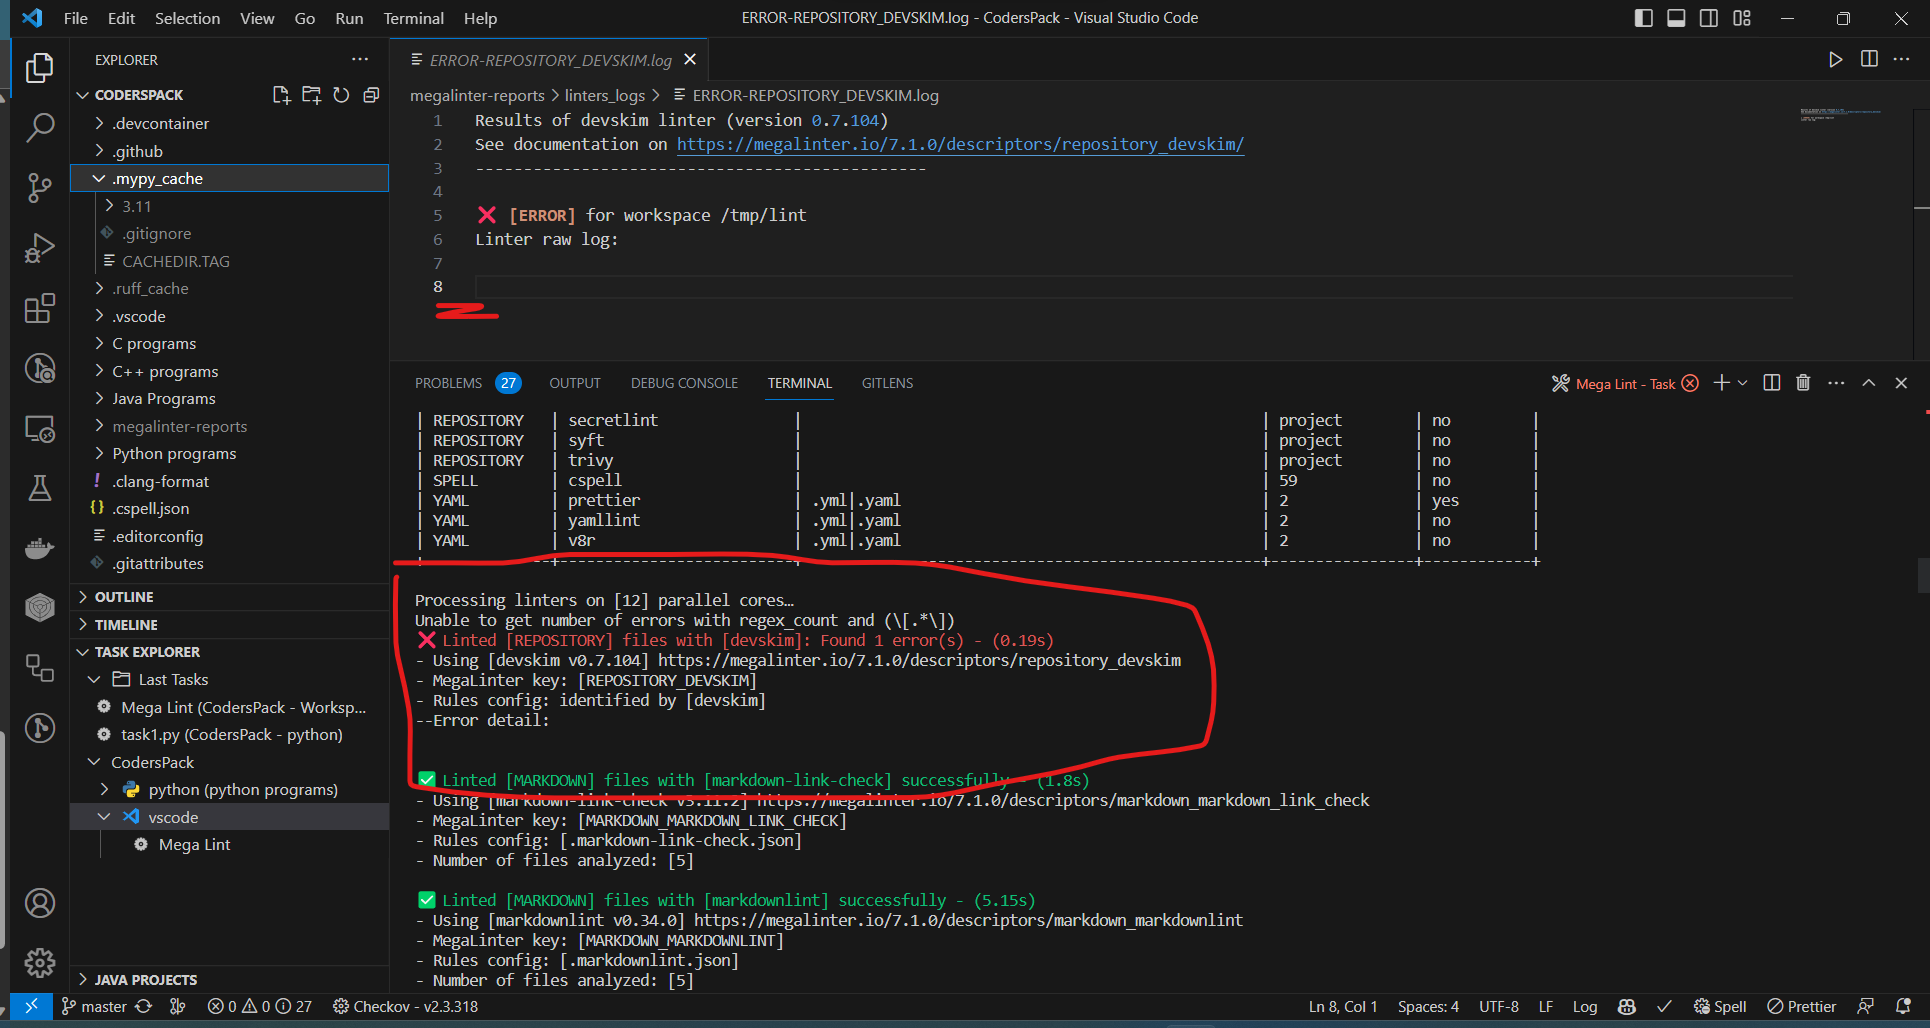
Task: Click Checkov v2.3.318 status item
Action: (405, 1006)
